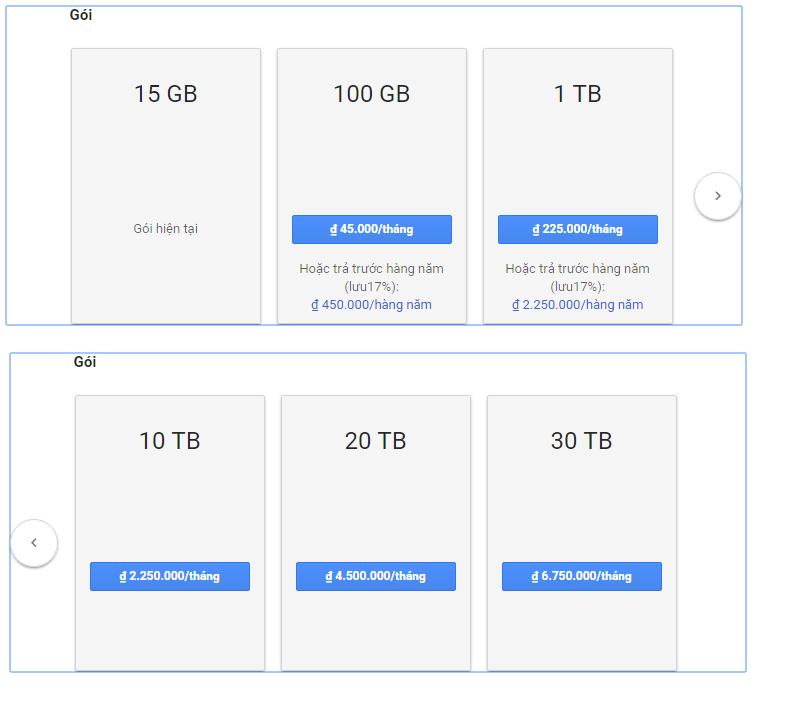Click the right arrow to show more plans
792x707 pixels.
tap(717, 196)
